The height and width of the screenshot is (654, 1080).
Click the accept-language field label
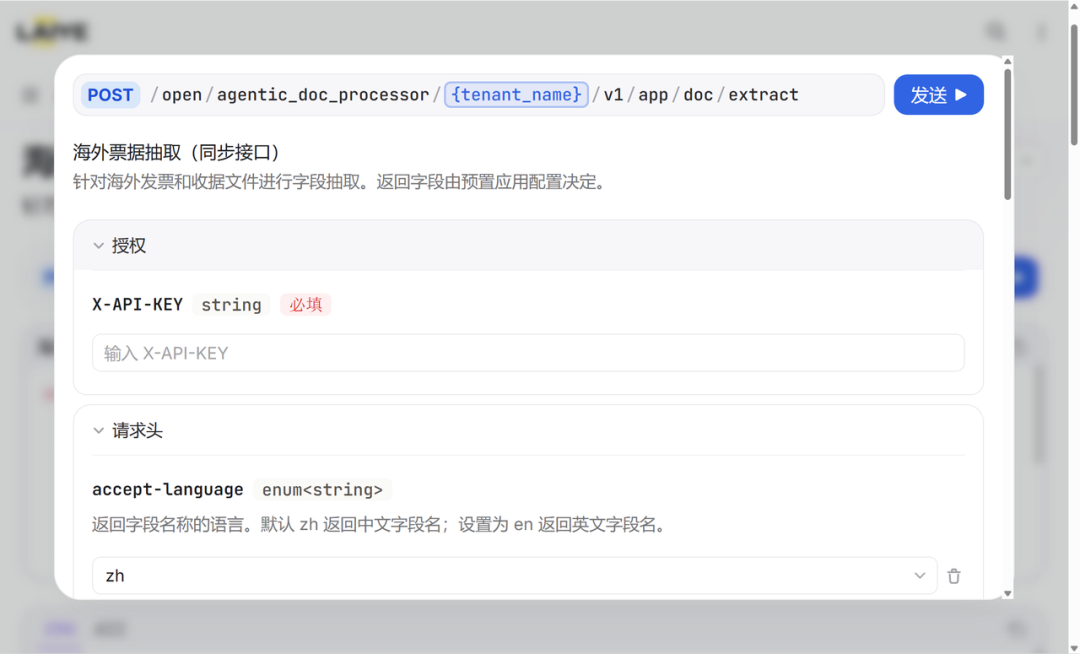(x=167, y=489)
